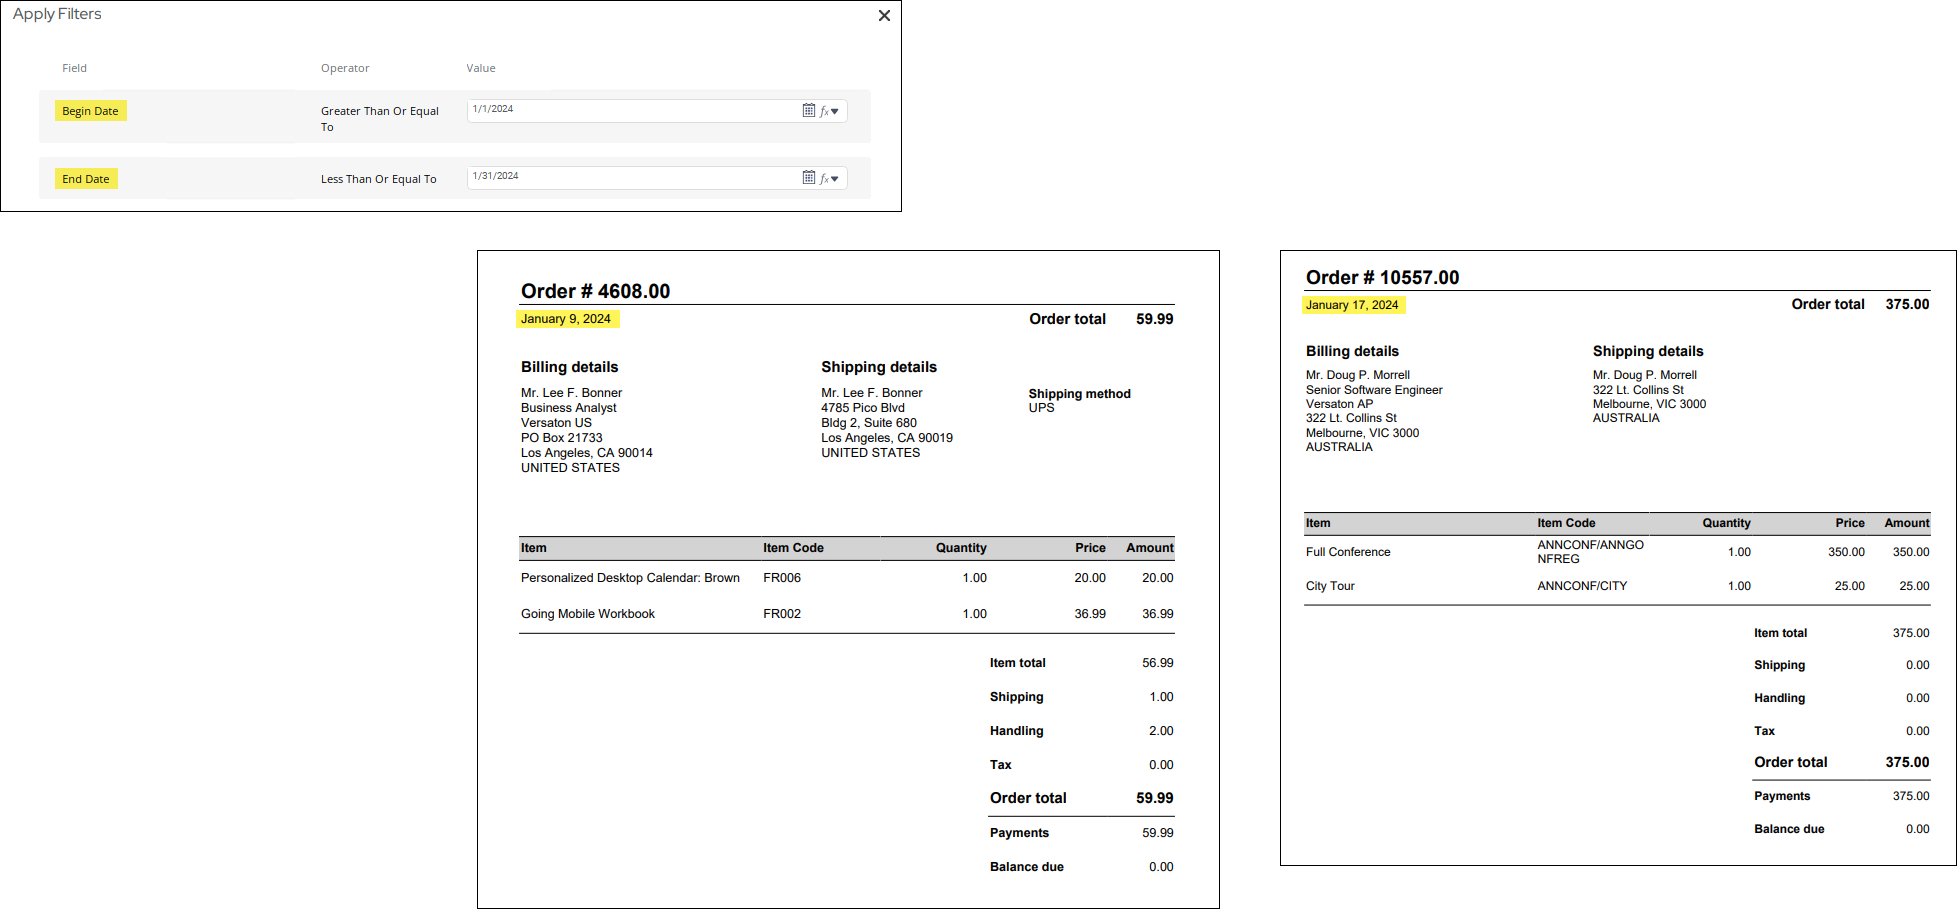Close the Apply Filters dialog
Viewport: 1957px width, 909px height.
[884, 16]
